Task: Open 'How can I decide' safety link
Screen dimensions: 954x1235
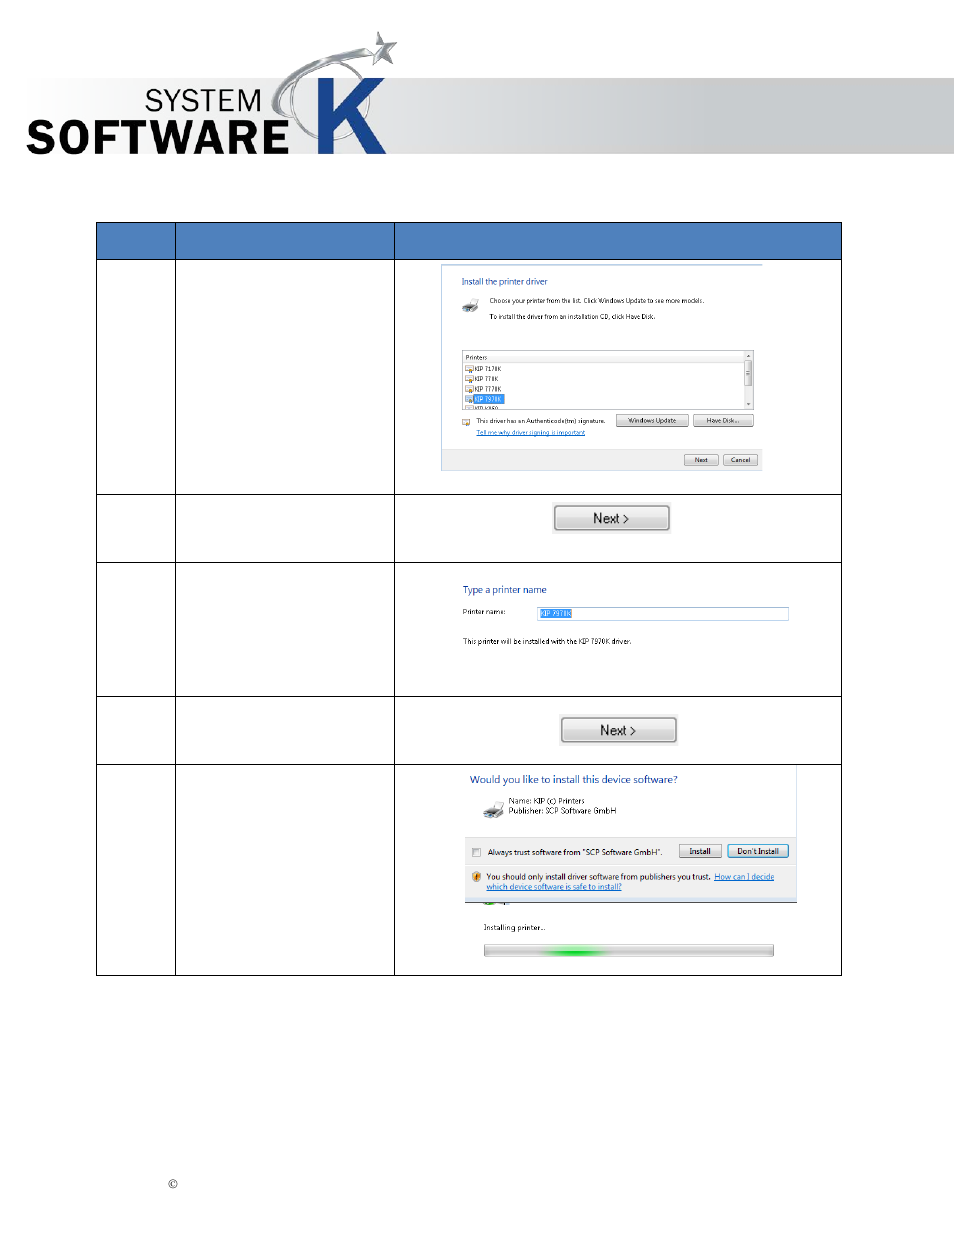Action: tap(743, 877)
